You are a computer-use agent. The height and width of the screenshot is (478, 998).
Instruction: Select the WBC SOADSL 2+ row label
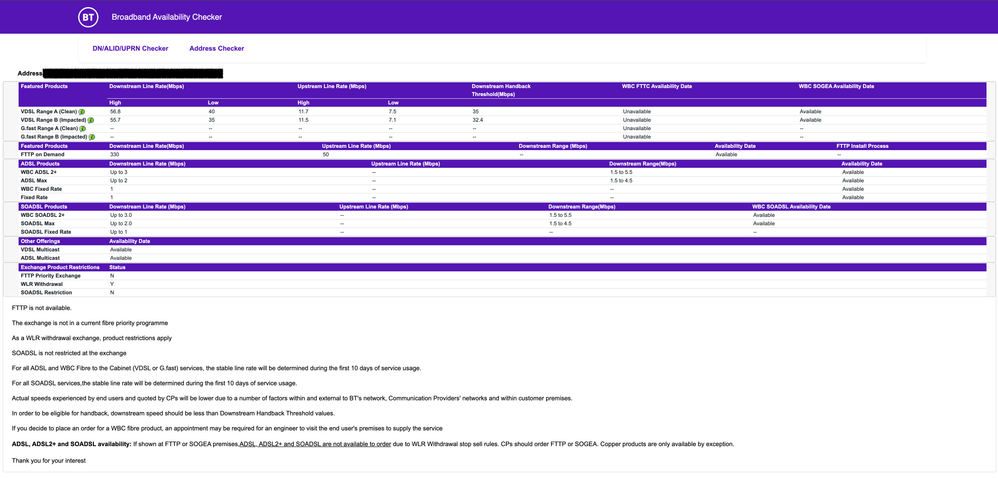[42, 215]
